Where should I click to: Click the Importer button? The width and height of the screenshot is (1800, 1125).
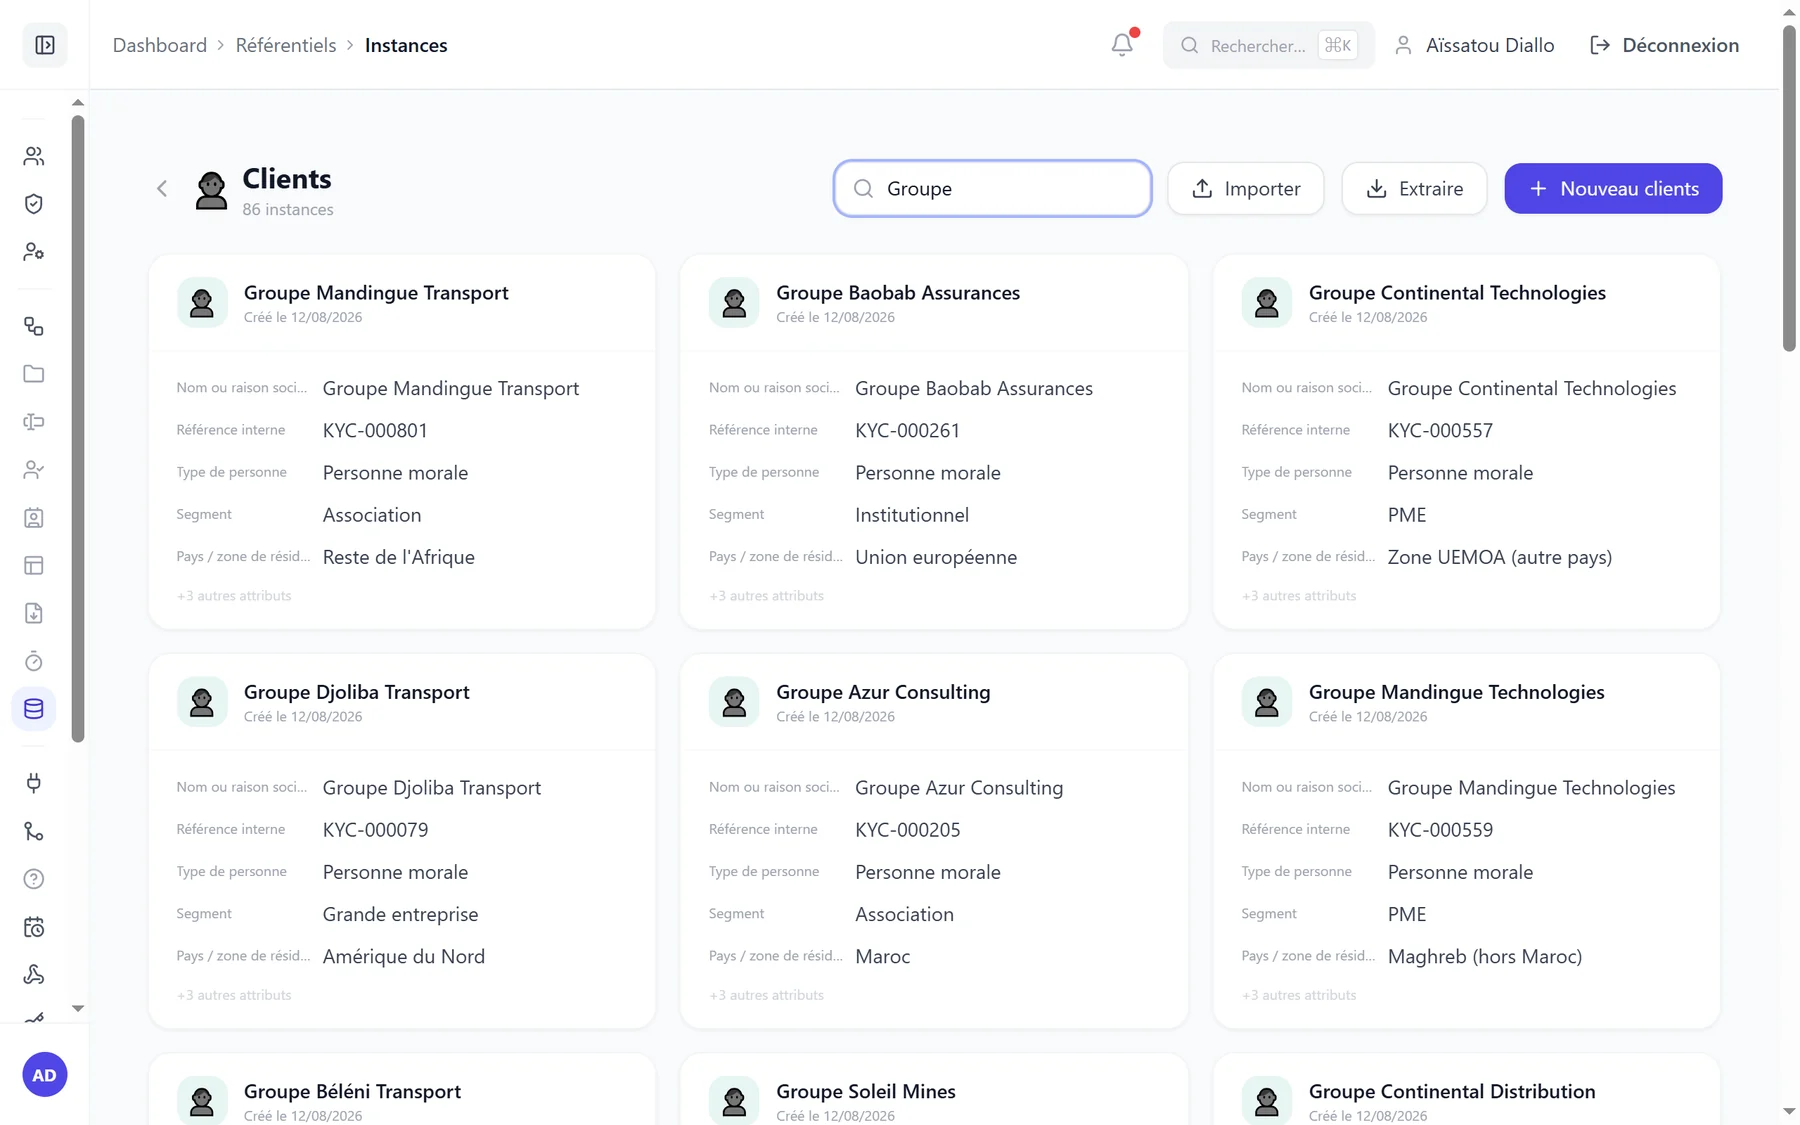(1246, 188)
